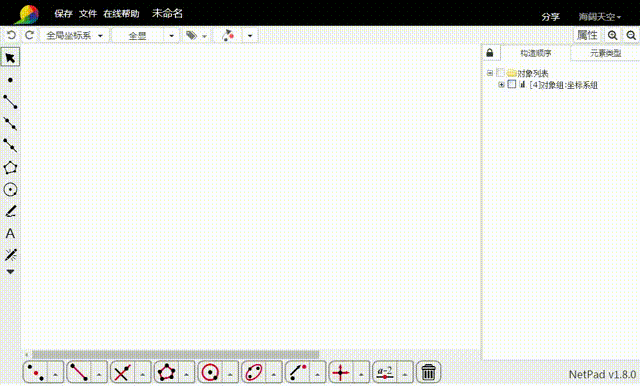Click the horizontal canvas scrollbar
This screenshot has height=386, width=640.
tap(176, 354)
